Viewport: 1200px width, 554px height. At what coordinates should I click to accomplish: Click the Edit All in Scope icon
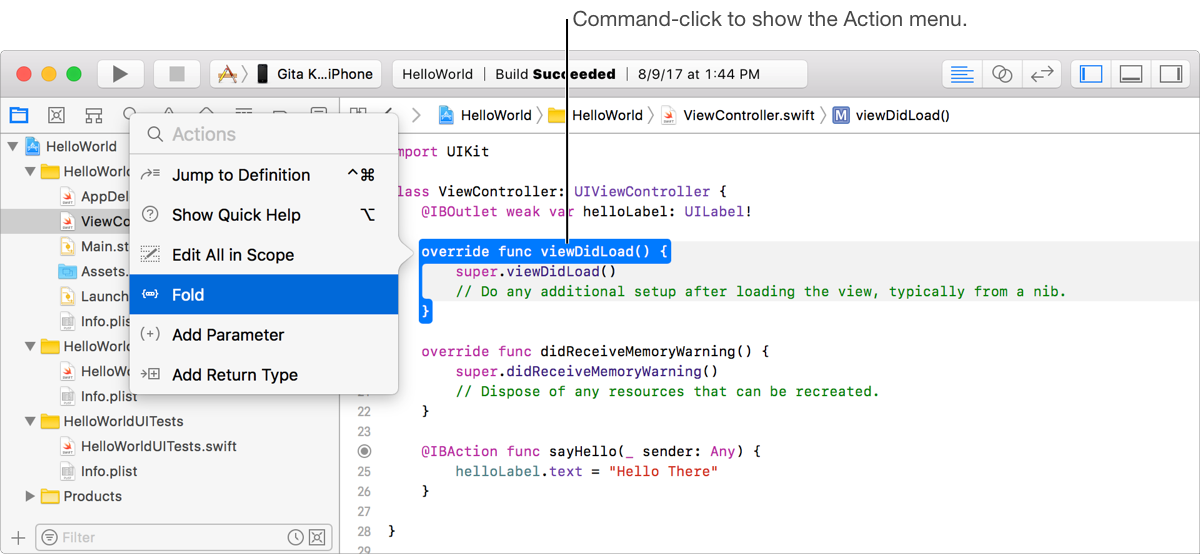150,255
